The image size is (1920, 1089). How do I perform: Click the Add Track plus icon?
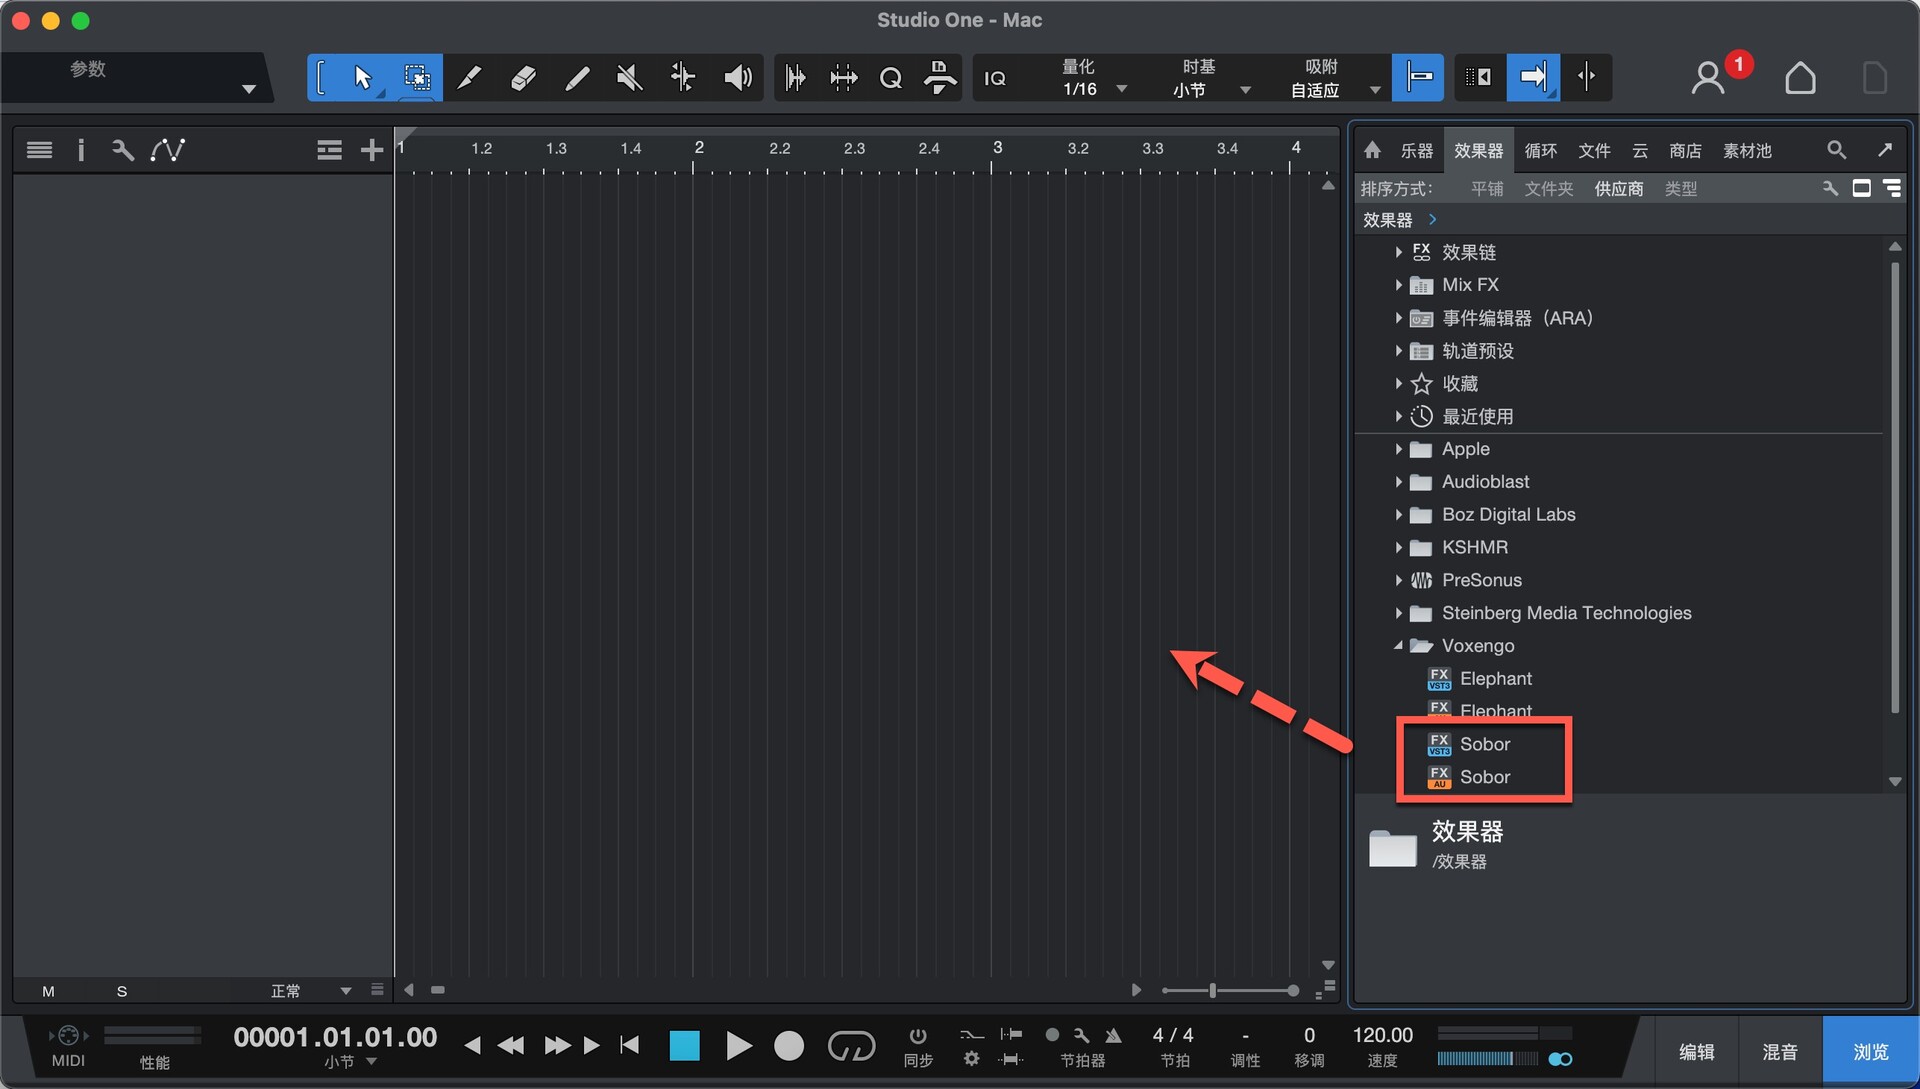[x=371, y=150]
